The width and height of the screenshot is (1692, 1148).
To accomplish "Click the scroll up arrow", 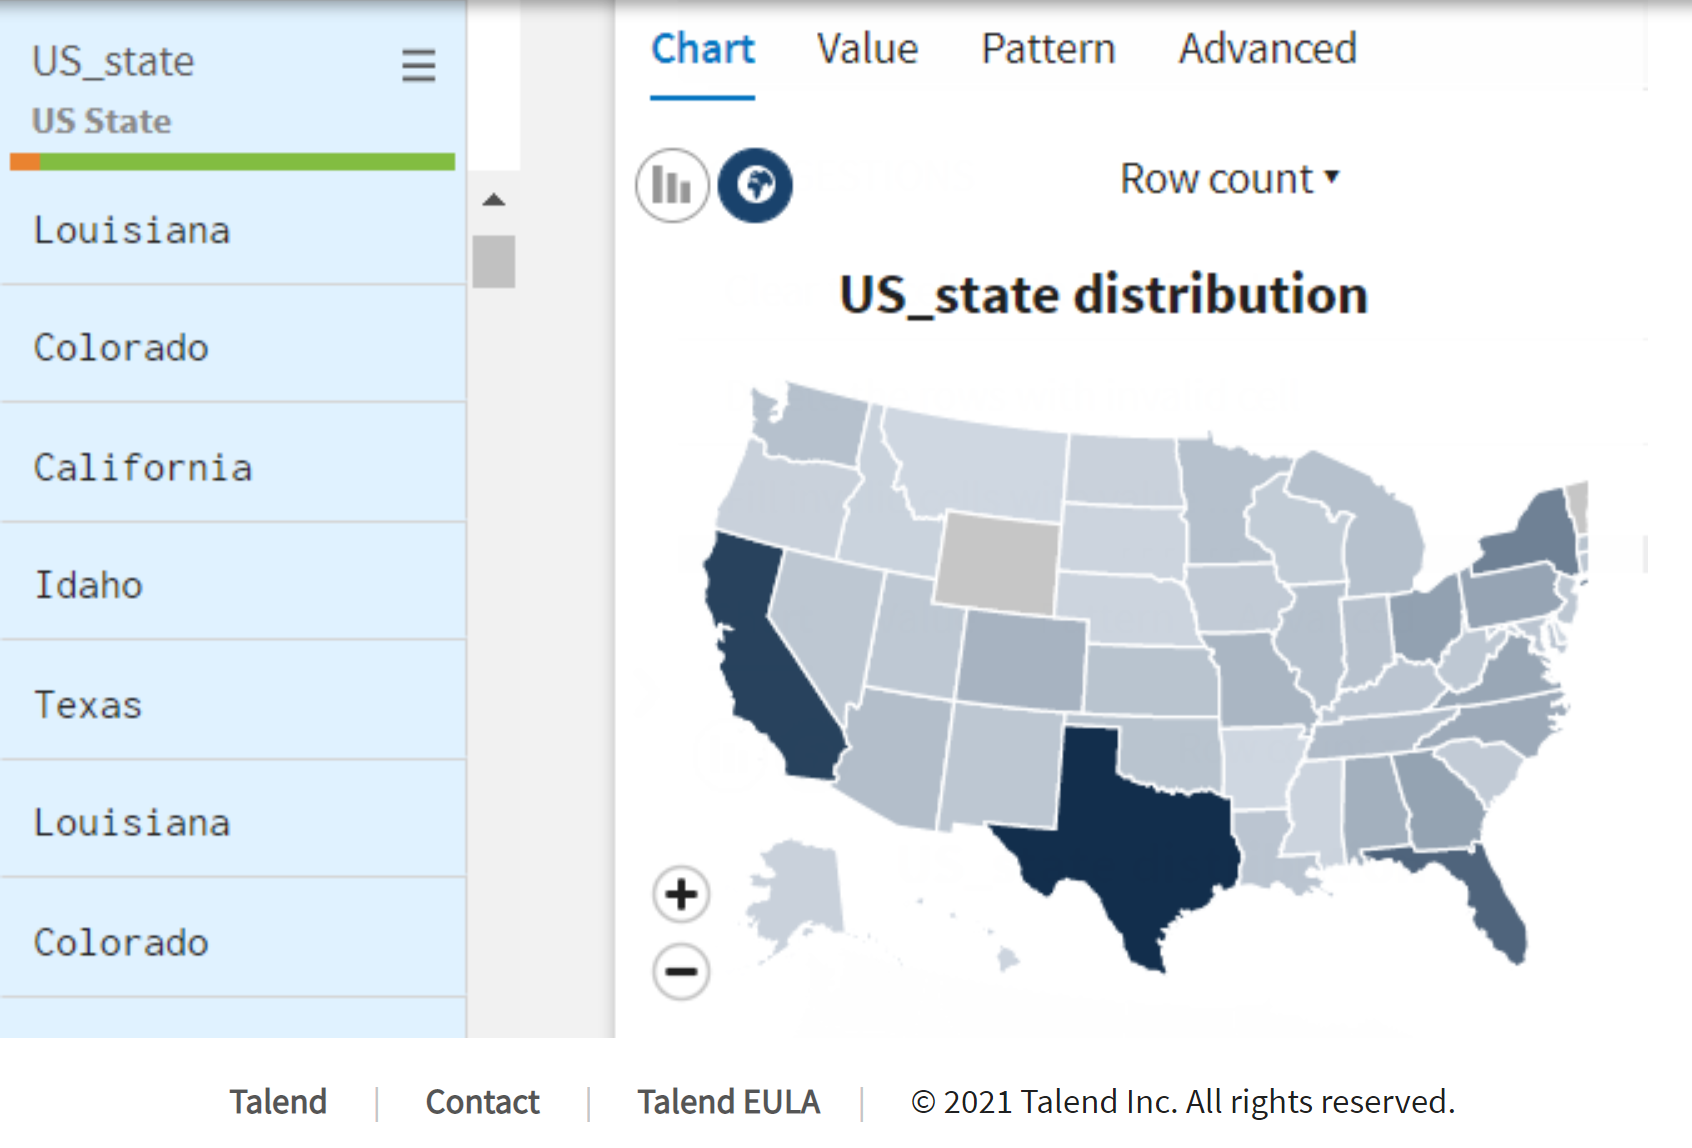I will [493, 200].
